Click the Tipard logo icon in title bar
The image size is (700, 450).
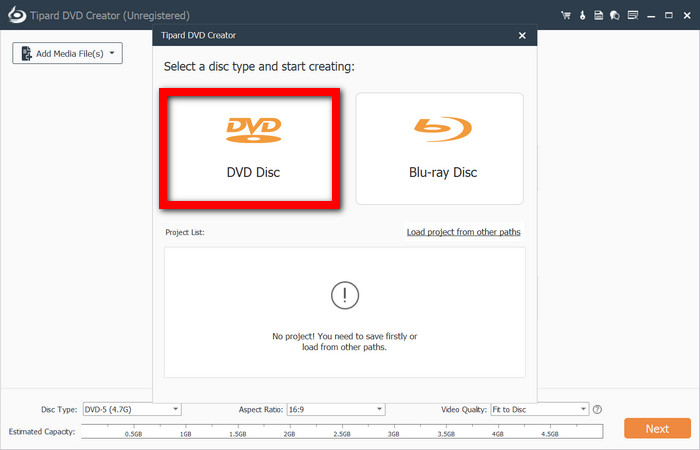click(x=17, y=15)
